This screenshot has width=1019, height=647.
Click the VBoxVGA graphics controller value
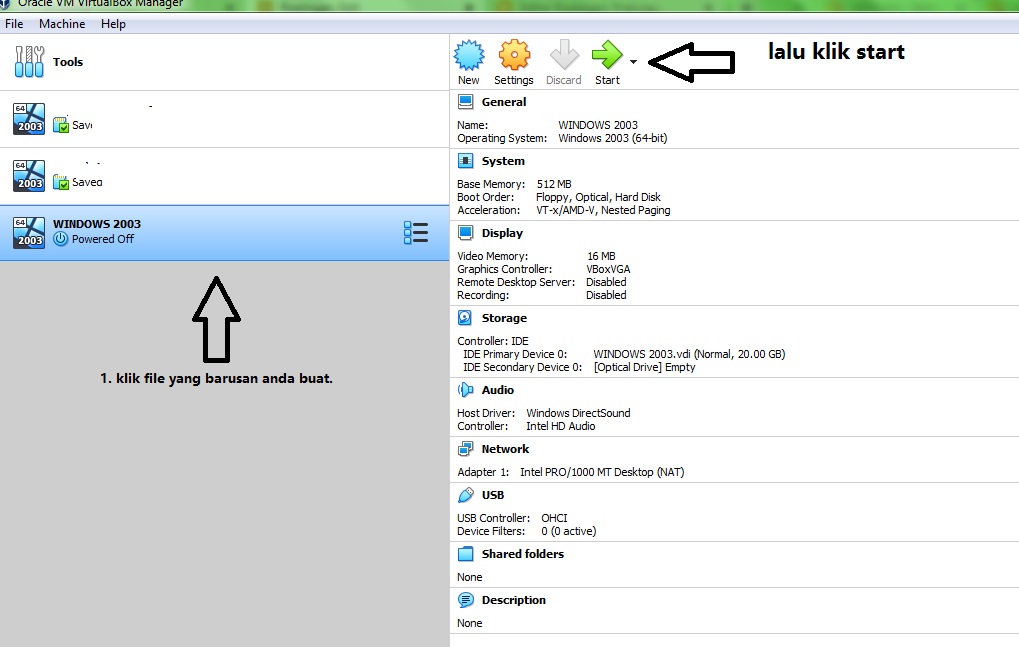click(x=608, y=270)
